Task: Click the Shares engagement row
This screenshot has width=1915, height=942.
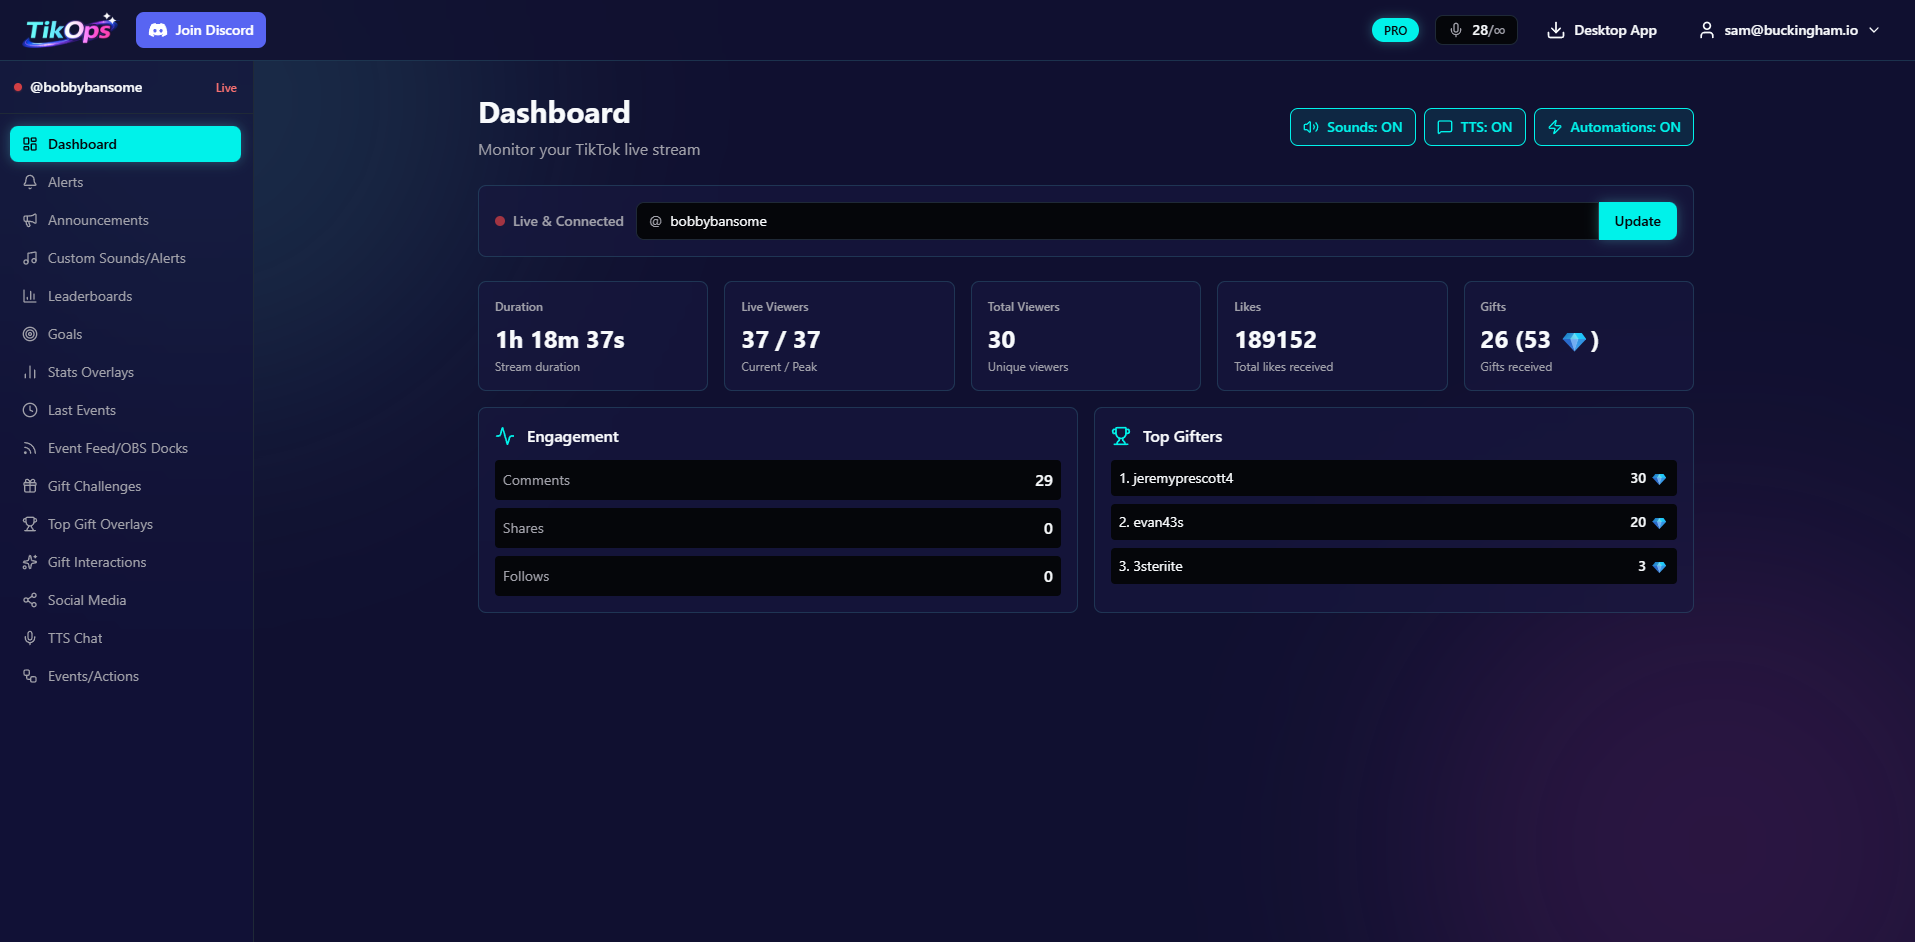Action: [x=778, y=528]
